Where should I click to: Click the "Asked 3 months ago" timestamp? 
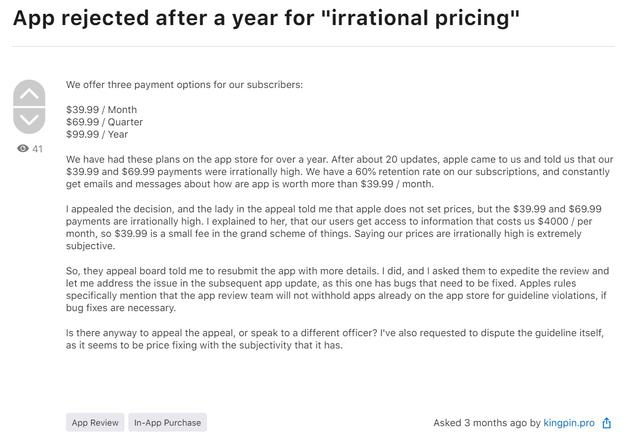tap(478, 423)
